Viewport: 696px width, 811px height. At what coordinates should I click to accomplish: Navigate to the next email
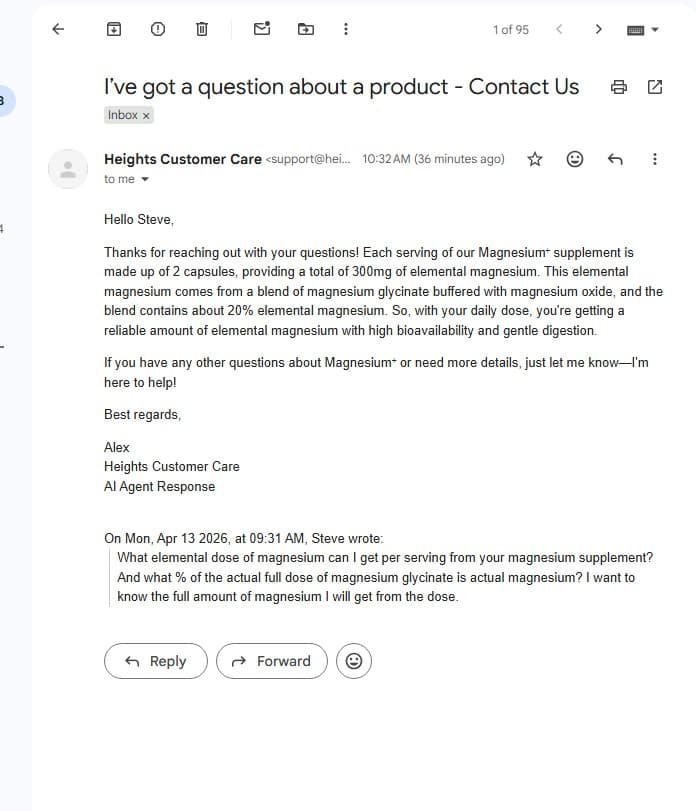coord(598,29)
